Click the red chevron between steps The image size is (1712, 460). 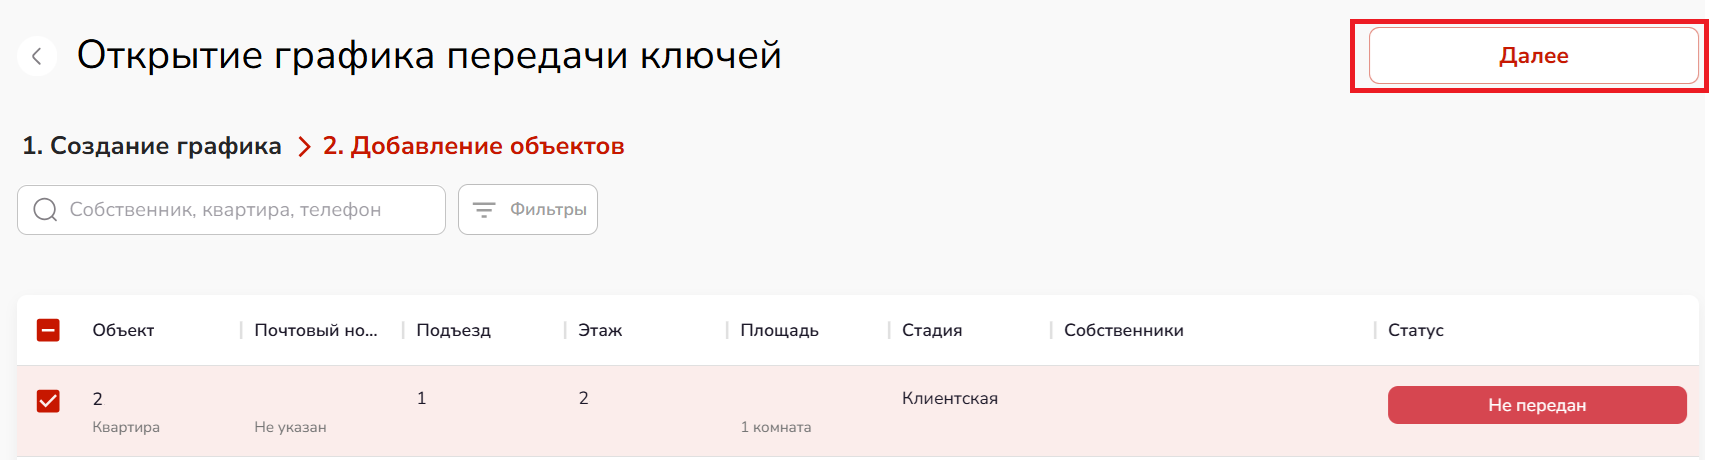(x=304, y=147)
